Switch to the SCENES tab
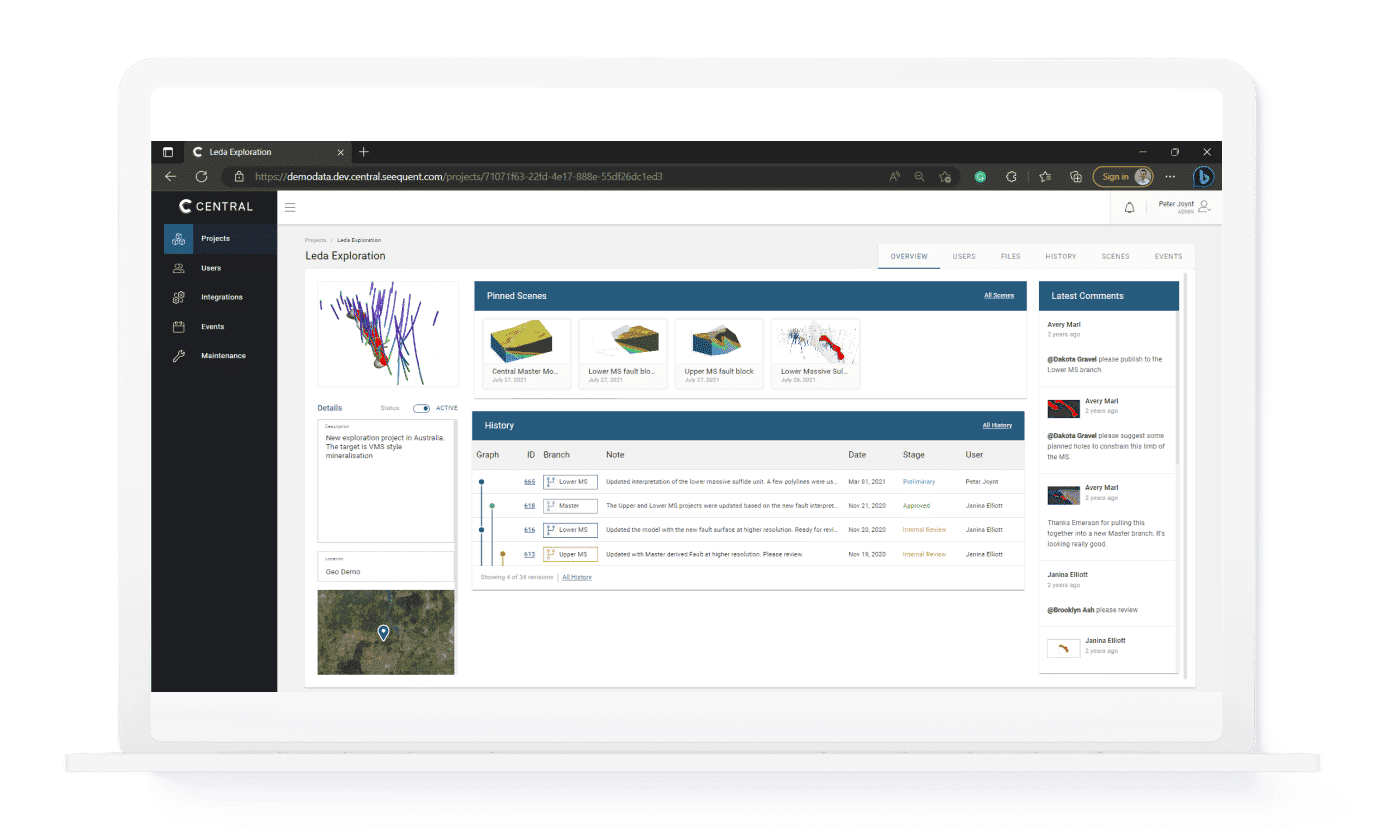 click(1115, 256)
